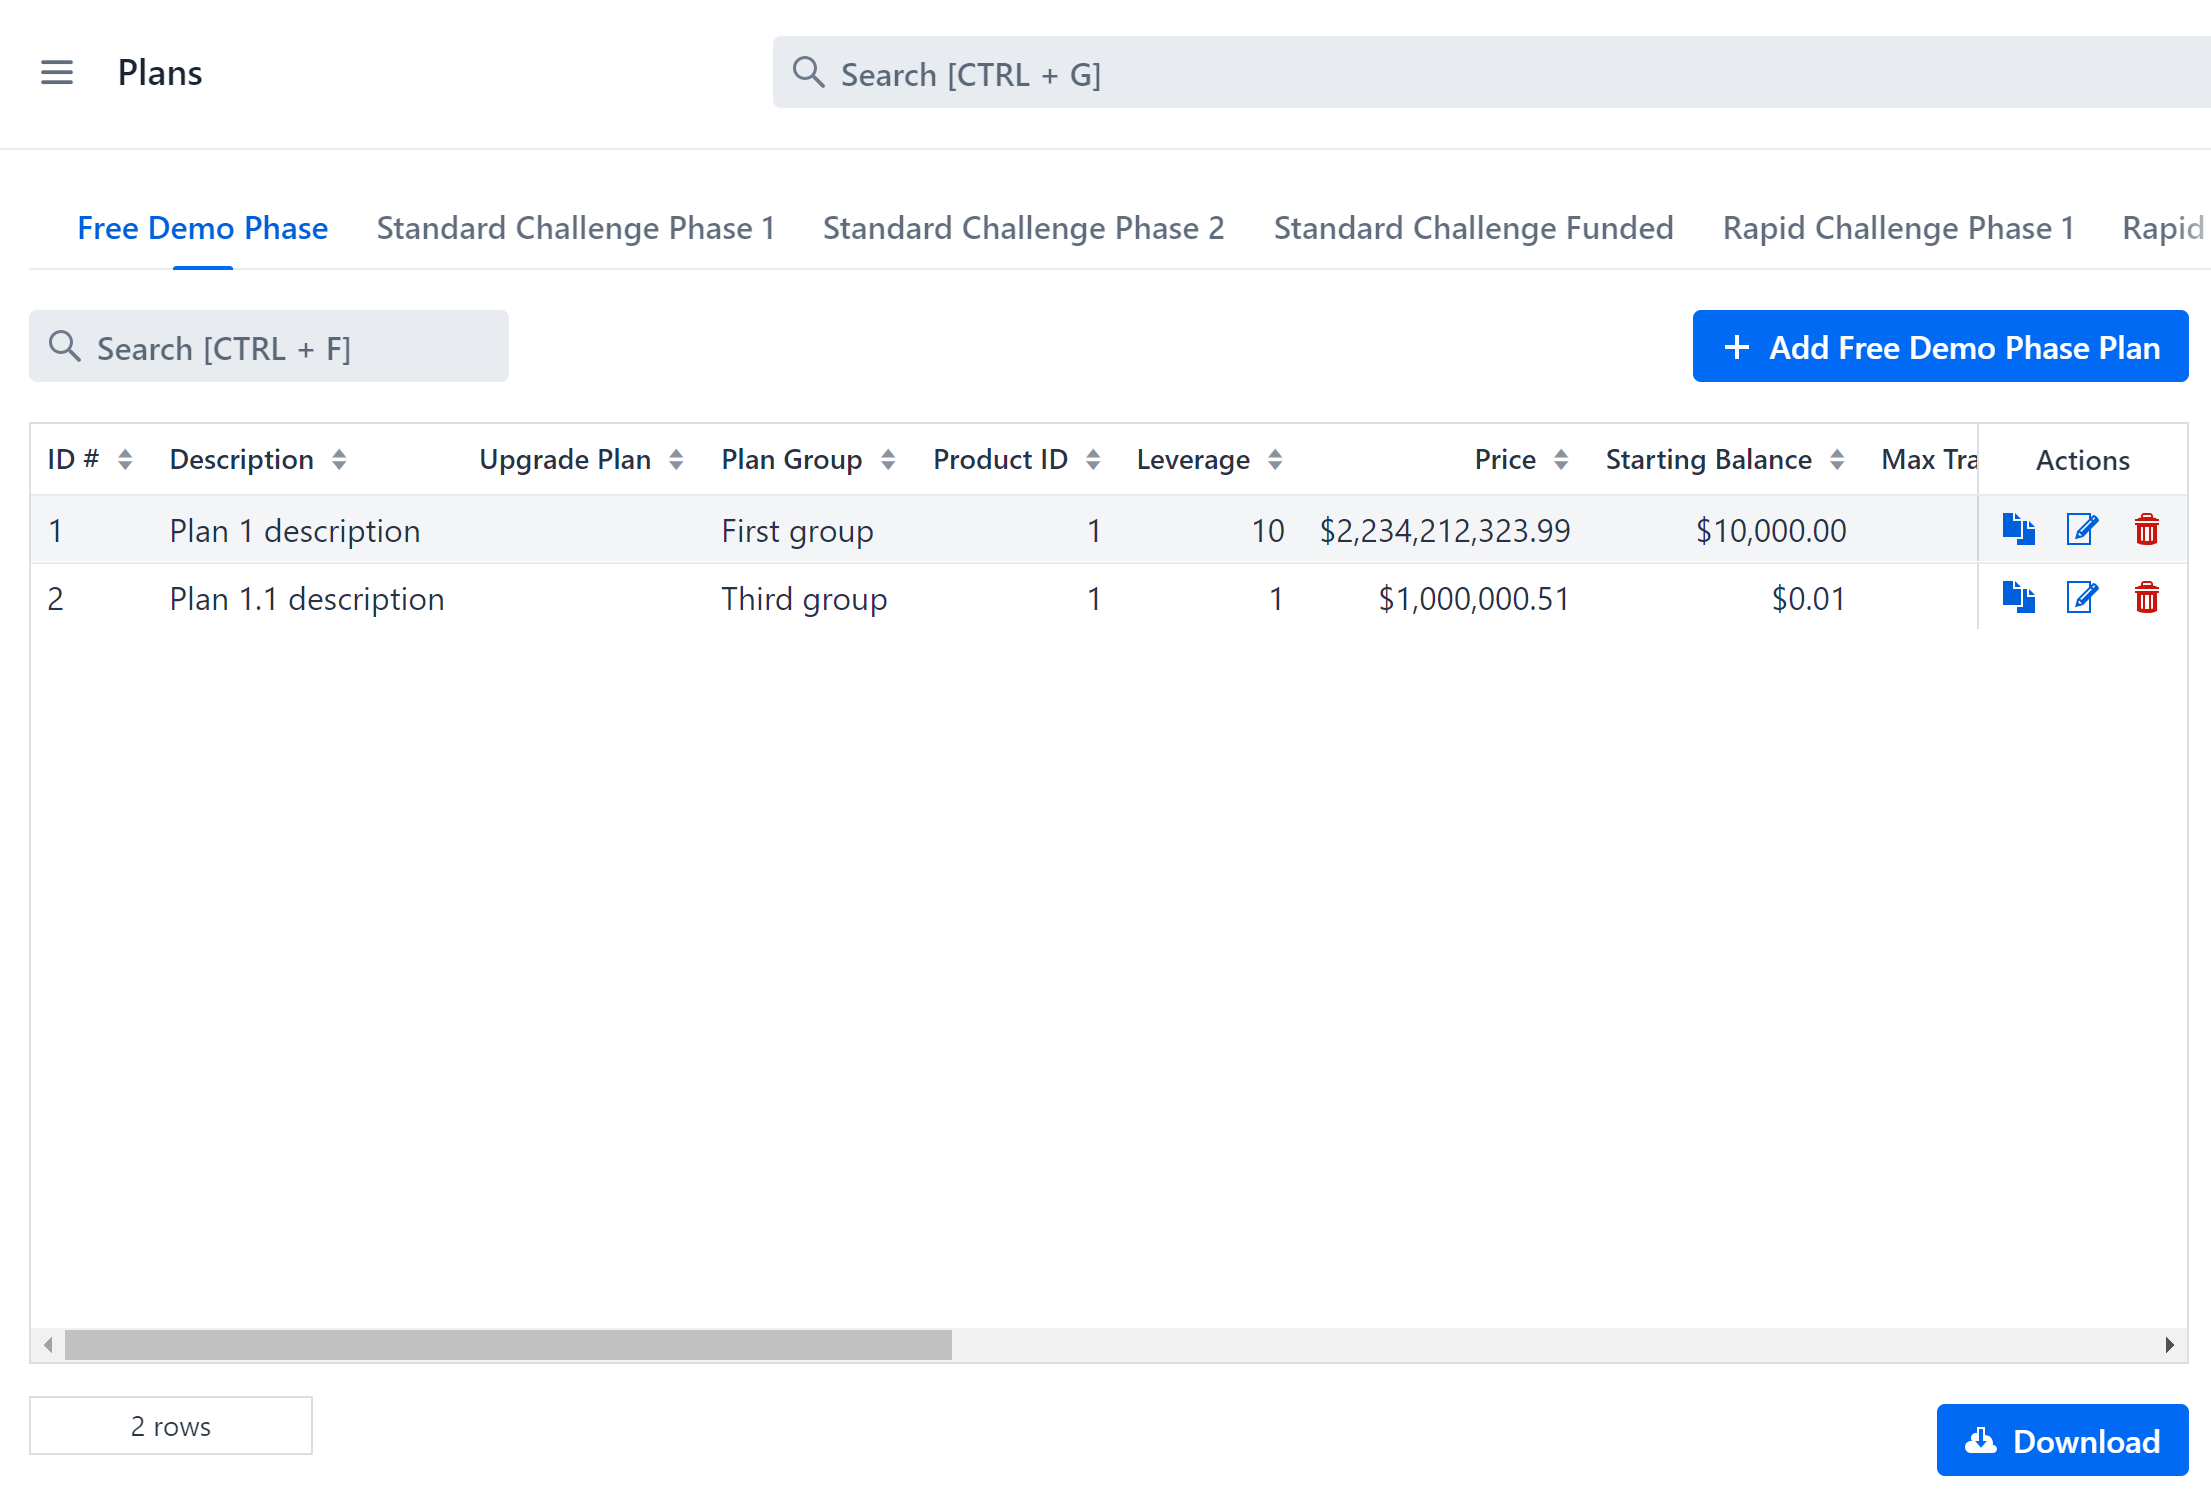
Task: Sort the table by Price column
Action: tap(1562, 459)
